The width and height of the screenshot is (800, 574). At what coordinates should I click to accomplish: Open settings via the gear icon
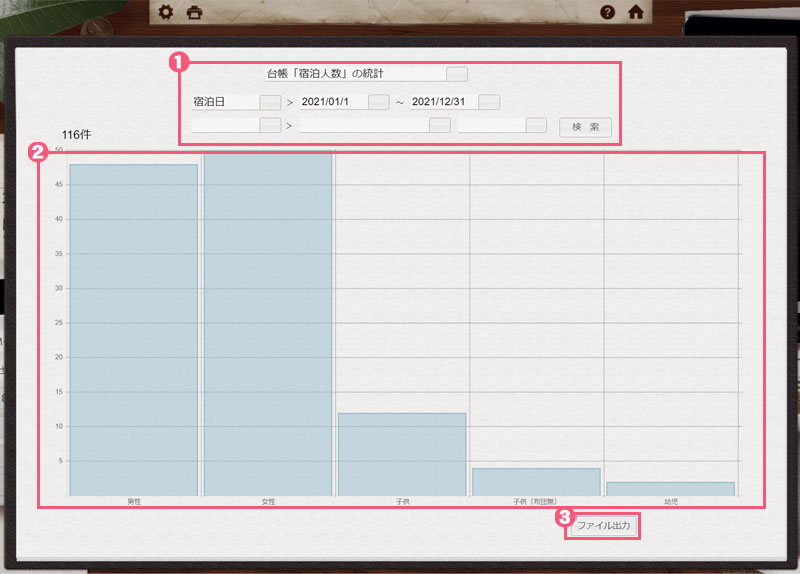click(x=167, y=13)
